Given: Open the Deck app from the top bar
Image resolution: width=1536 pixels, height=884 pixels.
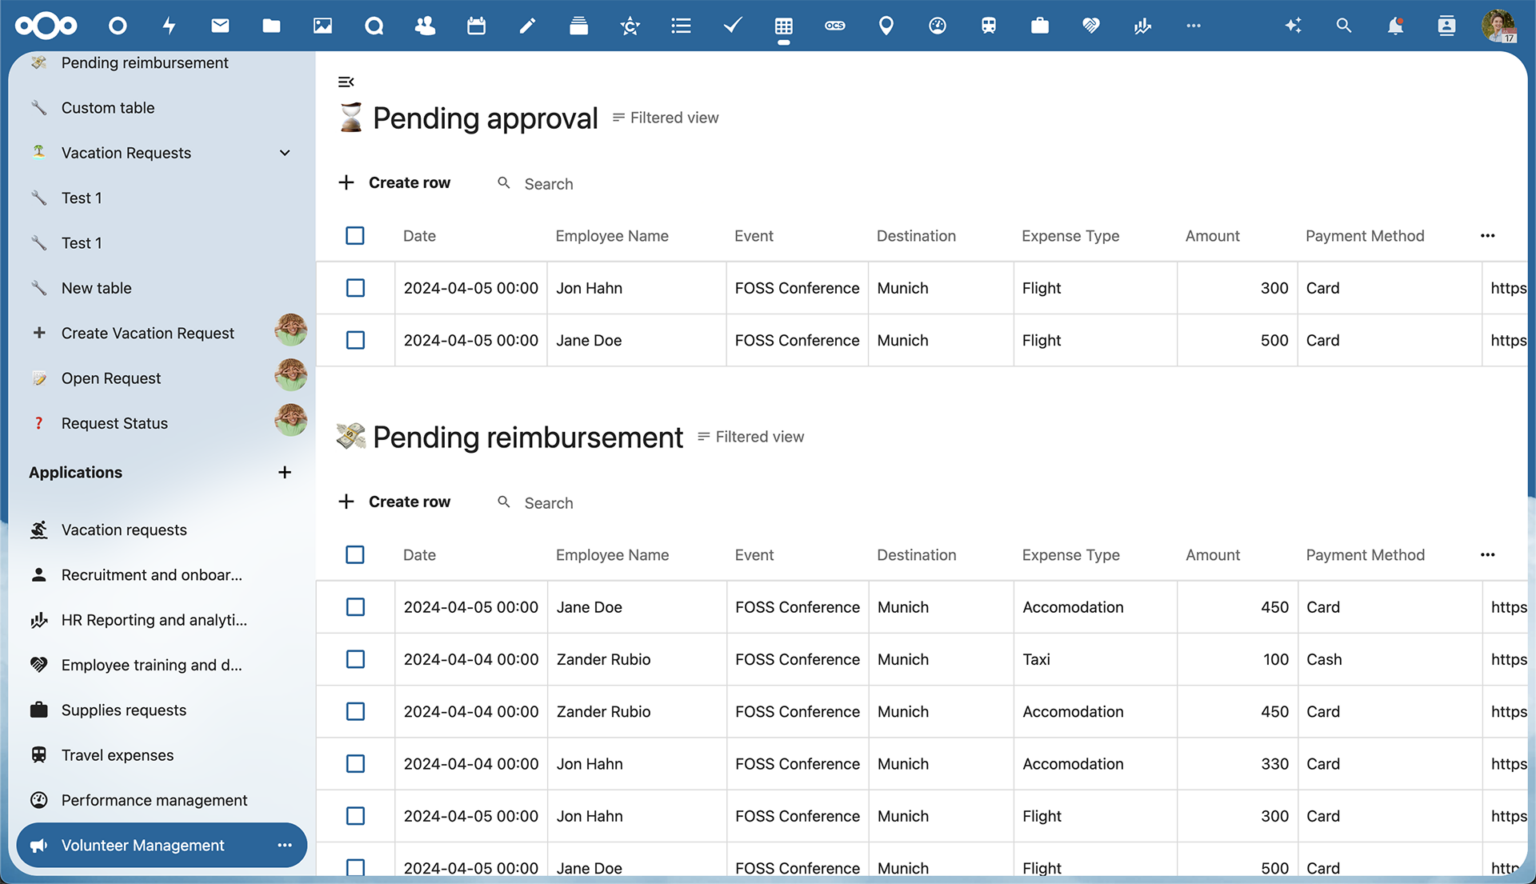Looking at the screenshot, I should click(578, 25).
